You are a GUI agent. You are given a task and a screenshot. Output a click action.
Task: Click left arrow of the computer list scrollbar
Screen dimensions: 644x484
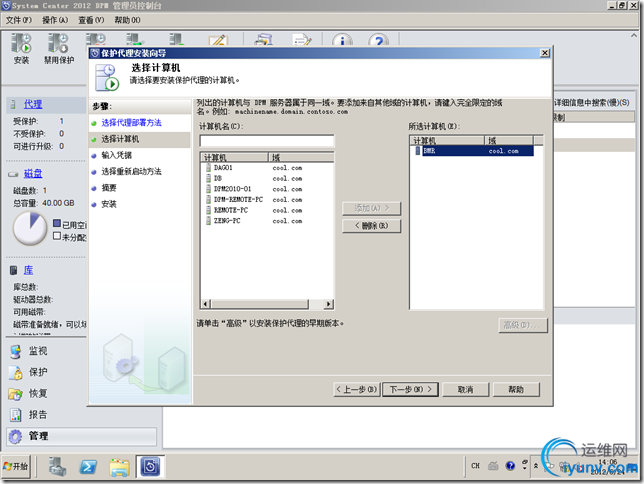point(206,304)
